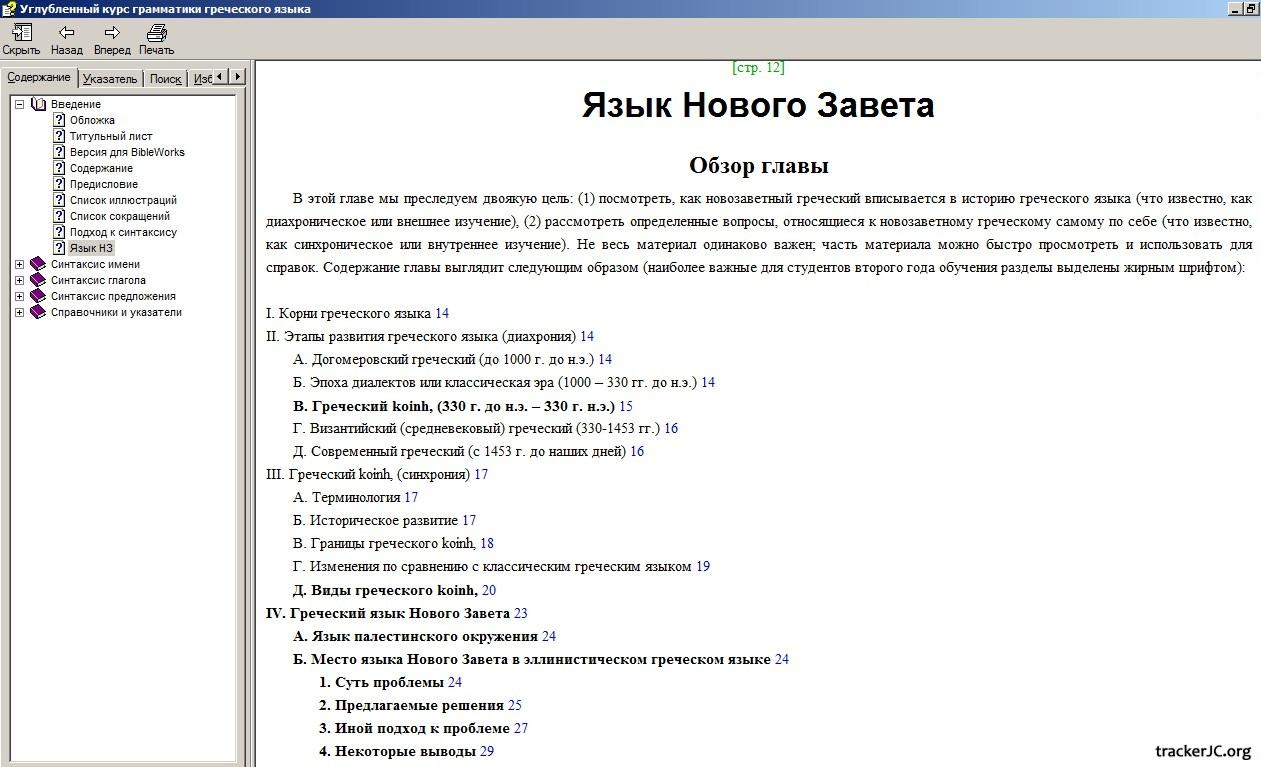Switch to the Указатель tab
1261x767 pixels.
tap(109, 79)
